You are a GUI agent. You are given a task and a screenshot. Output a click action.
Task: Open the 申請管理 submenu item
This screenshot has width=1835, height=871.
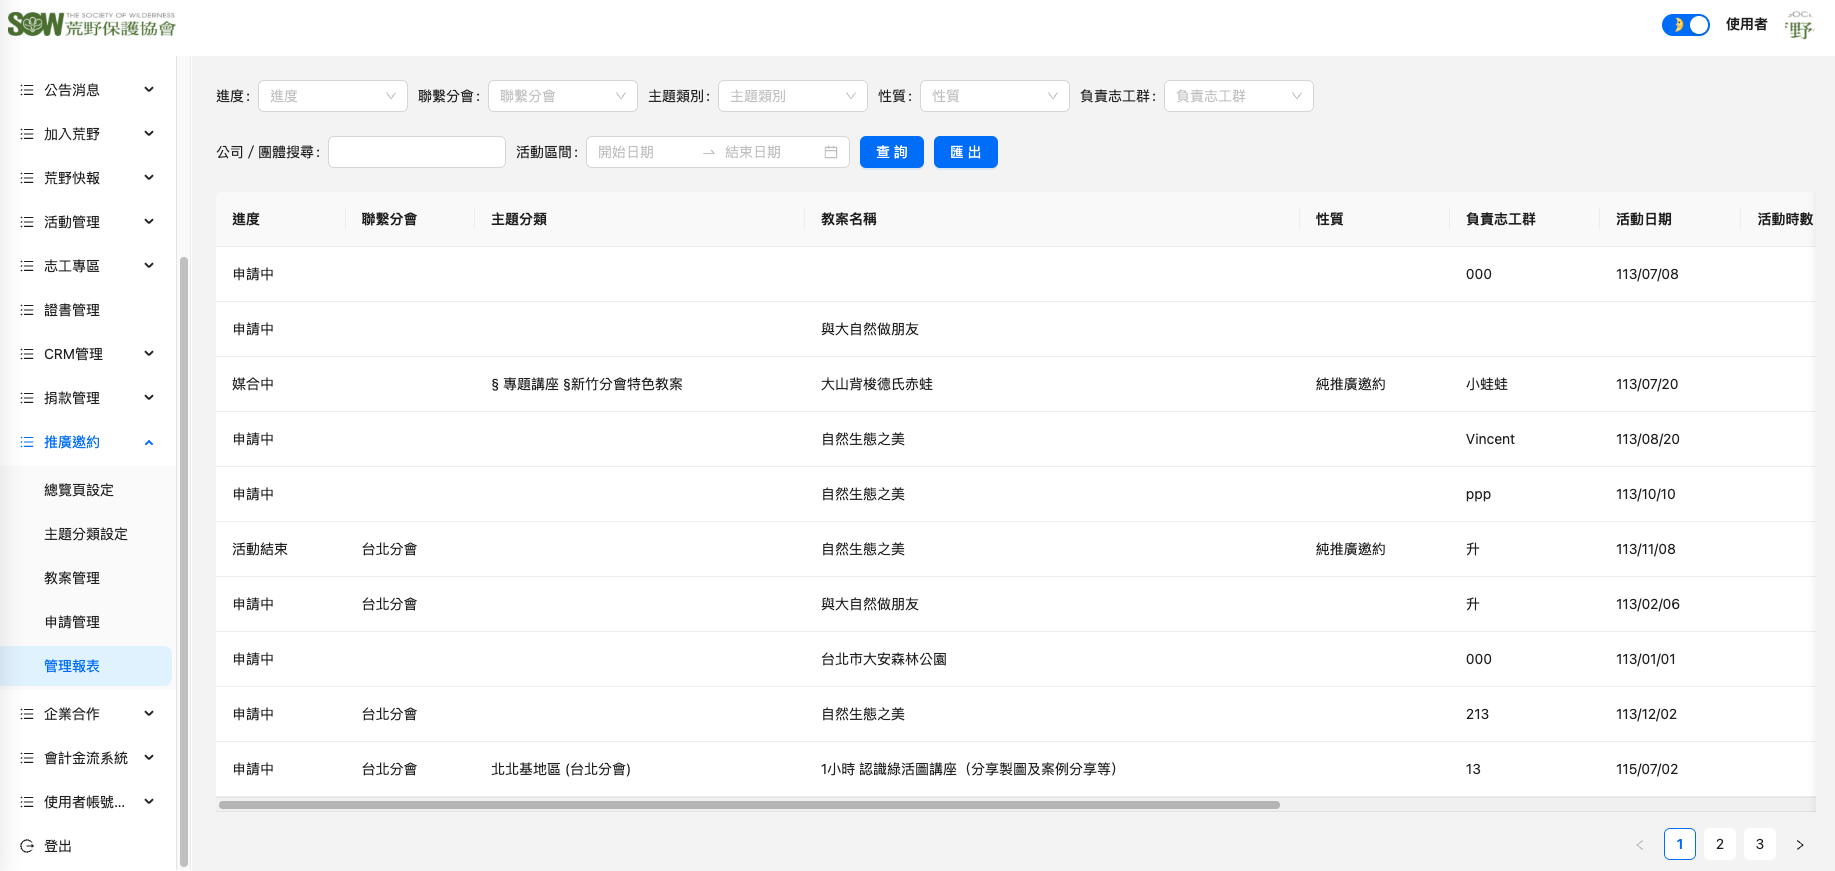tap(72, 622)
